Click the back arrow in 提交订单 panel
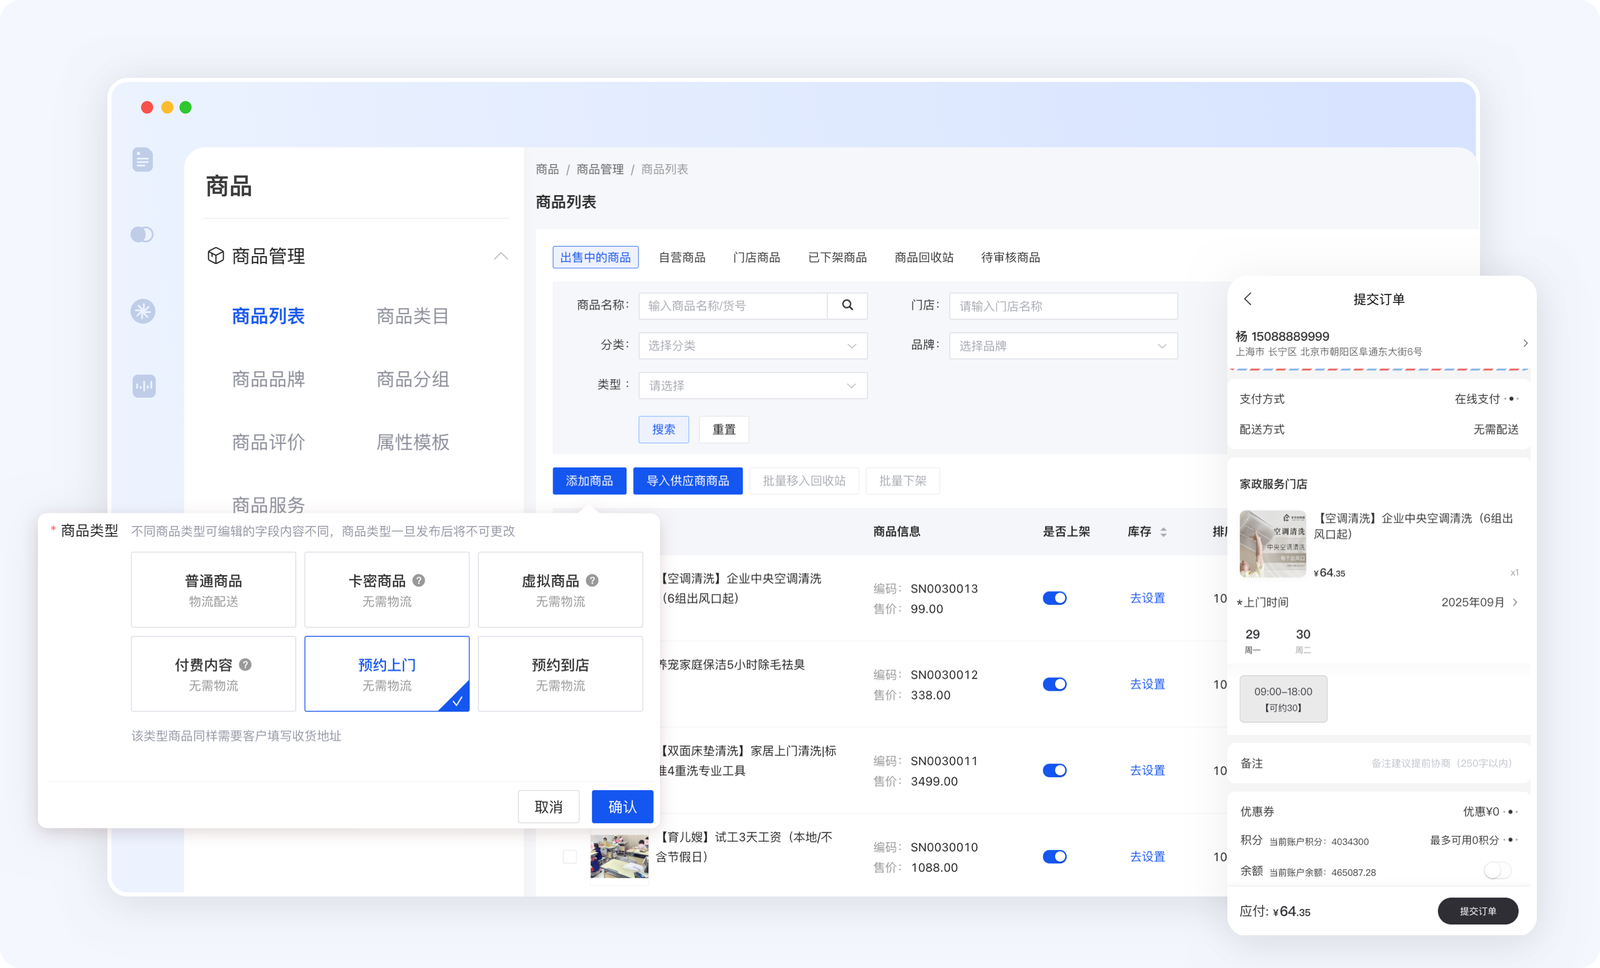The width and height of the screenshot is (1600, 968). click(x=1248, y=299)
